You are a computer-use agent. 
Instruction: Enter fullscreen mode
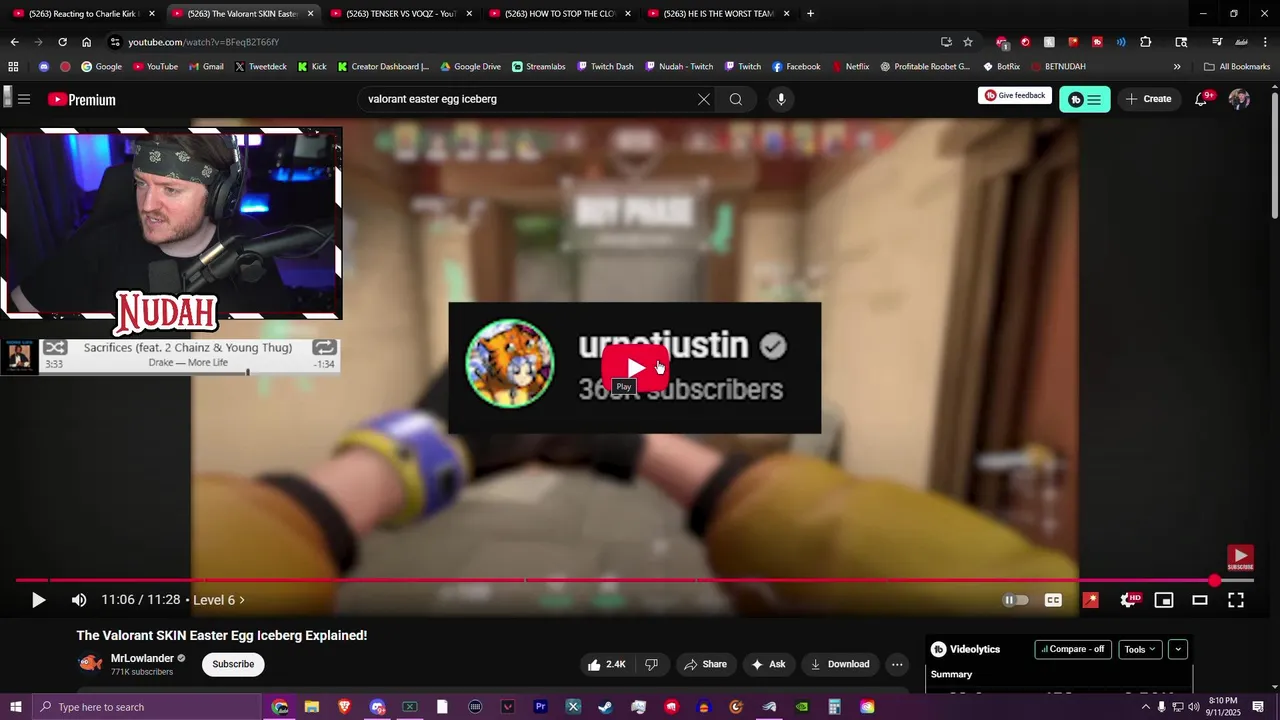pos(1236,600)
